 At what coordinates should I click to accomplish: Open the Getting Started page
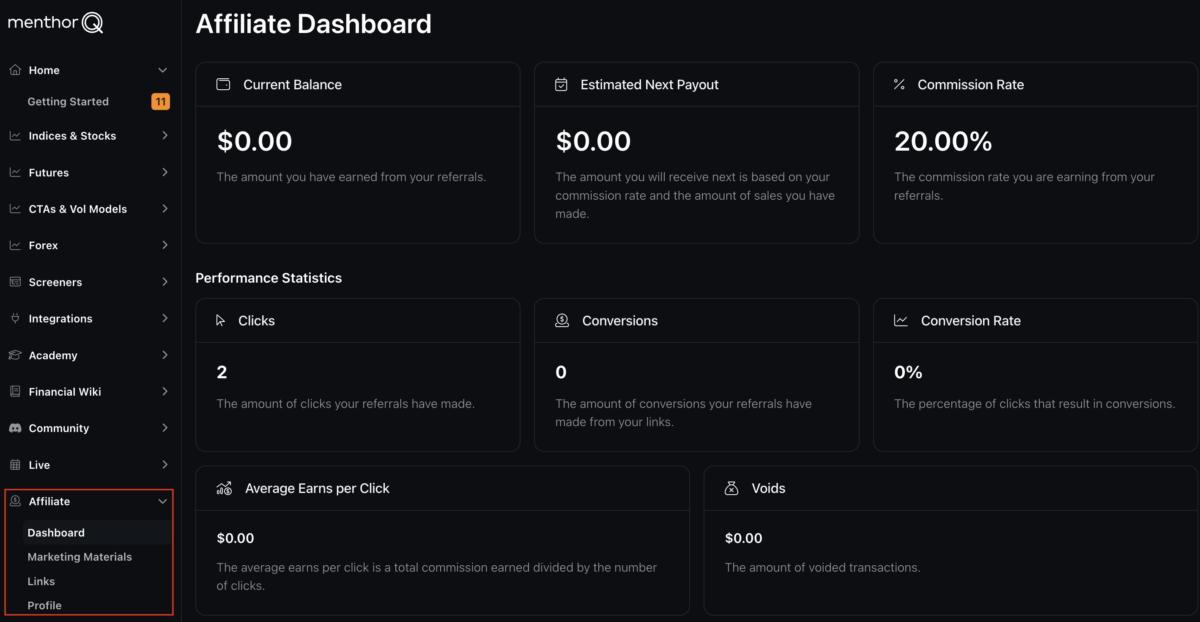68,101
